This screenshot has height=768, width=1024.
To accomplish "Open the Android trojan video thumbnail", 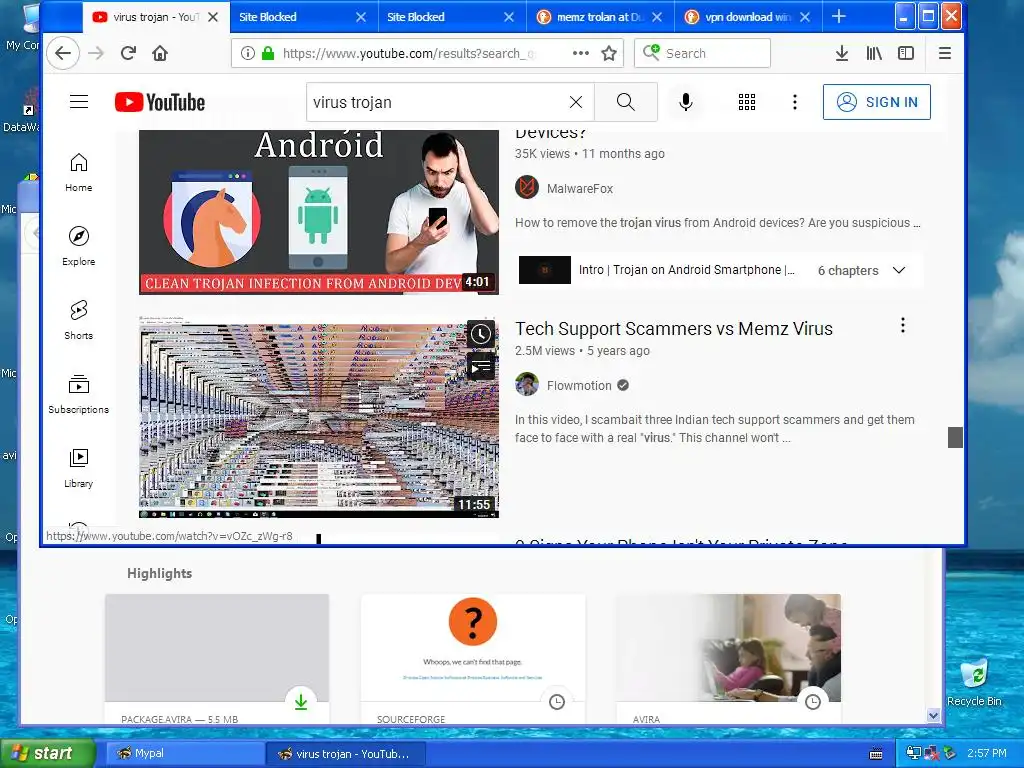I will [319, 212].
